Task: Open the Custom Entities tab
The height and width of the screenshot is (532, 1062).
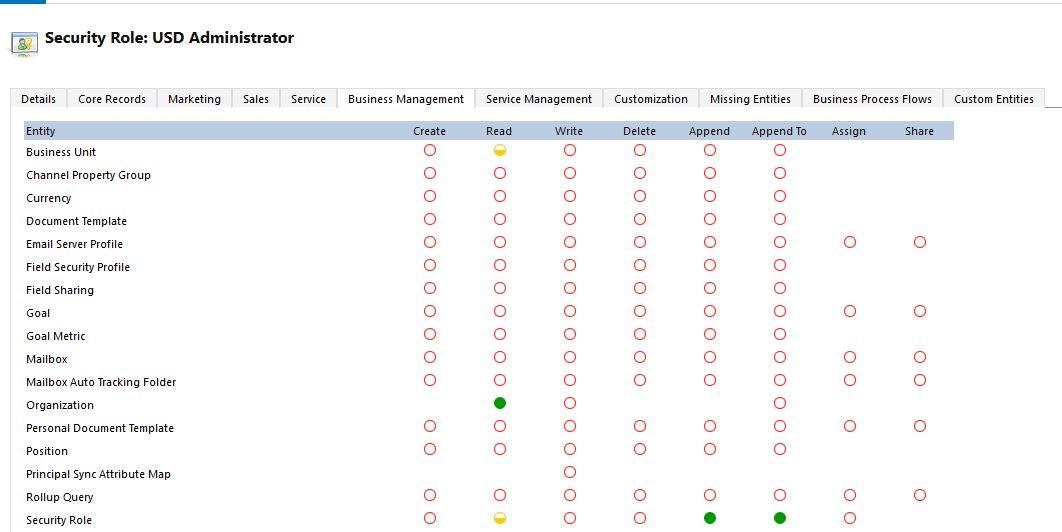Action: pos(993,99)
